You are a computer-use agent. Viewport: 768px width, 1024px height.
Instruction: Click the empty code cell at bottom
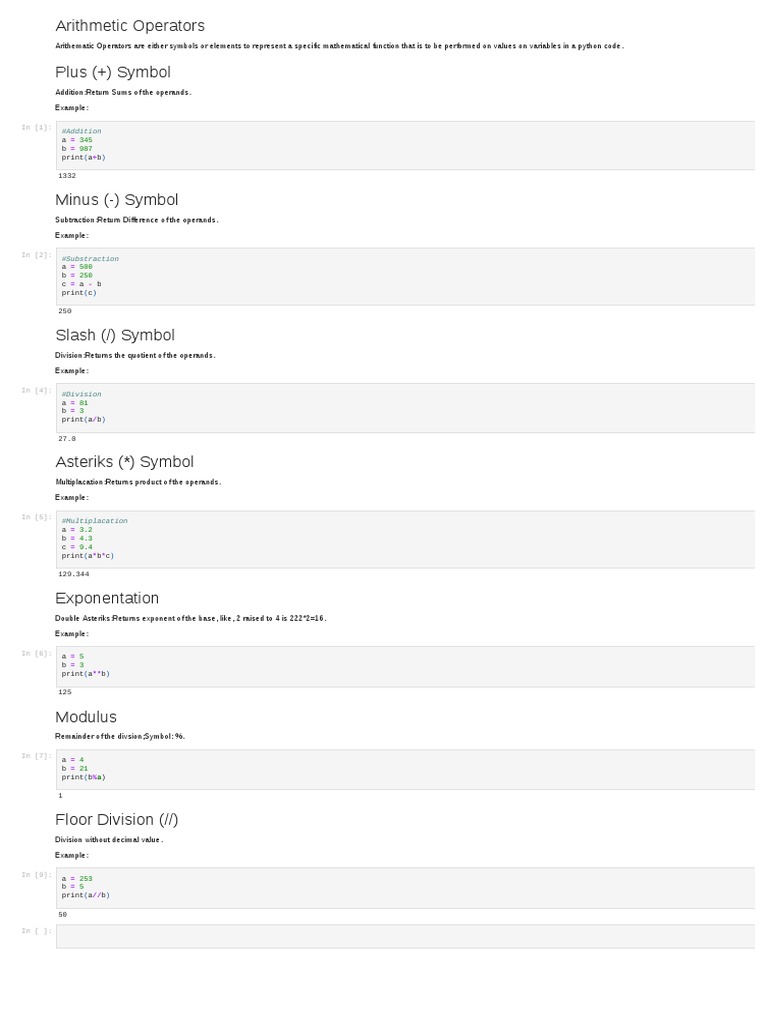tap(405, 936)
